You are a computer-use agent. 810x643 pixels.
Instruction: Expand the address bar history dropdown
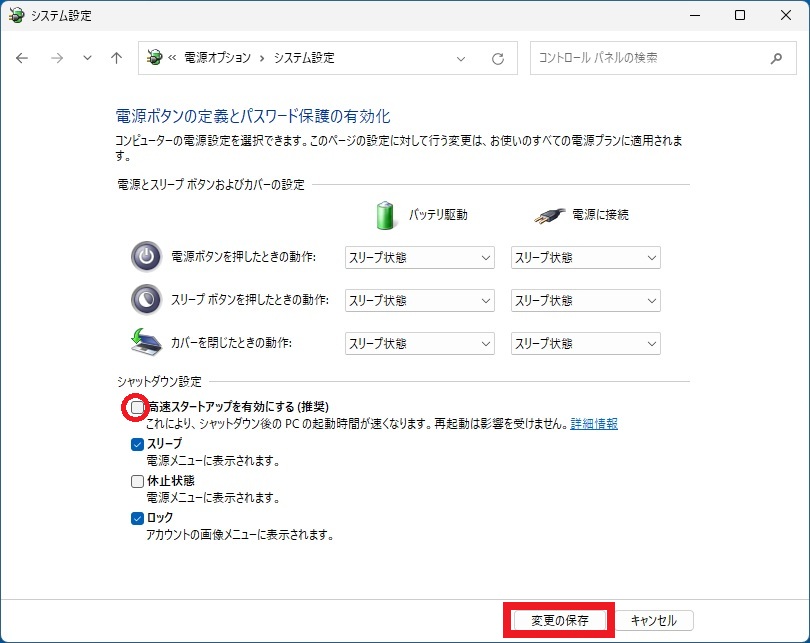click(x=461, y=58)
